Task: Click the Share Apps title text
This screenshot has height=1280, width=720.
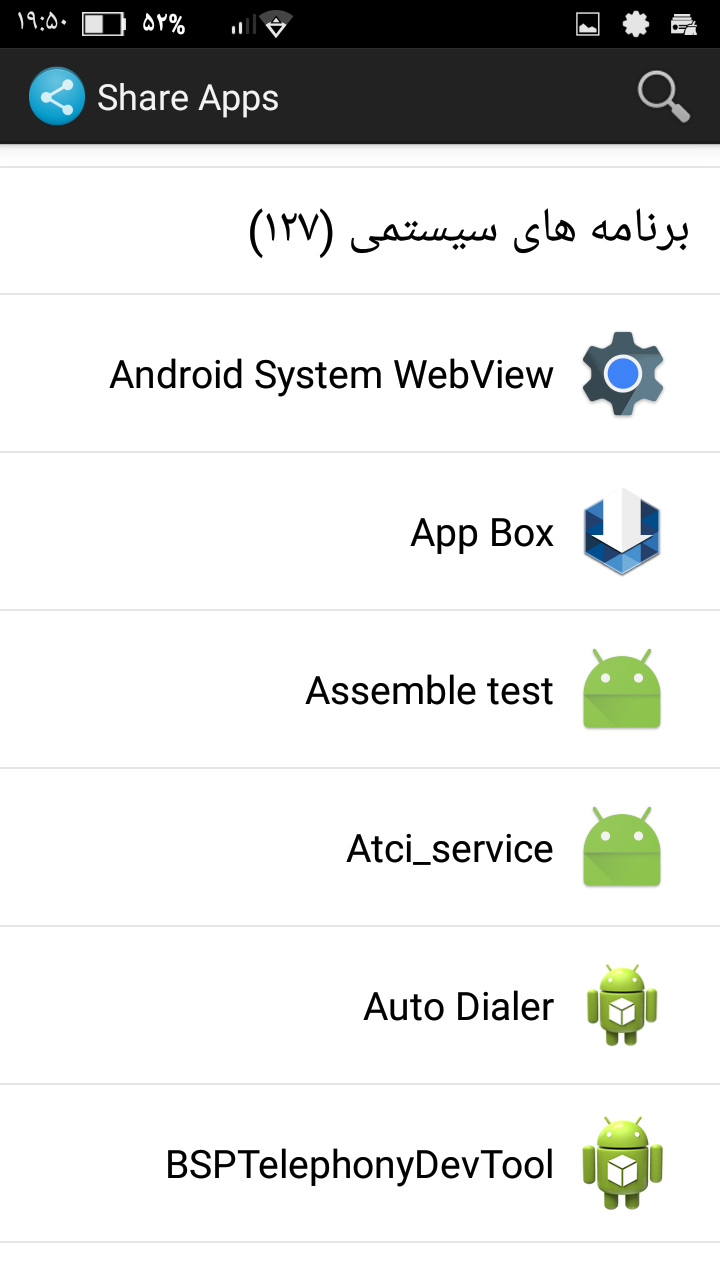Action: [x=188, y=98]
